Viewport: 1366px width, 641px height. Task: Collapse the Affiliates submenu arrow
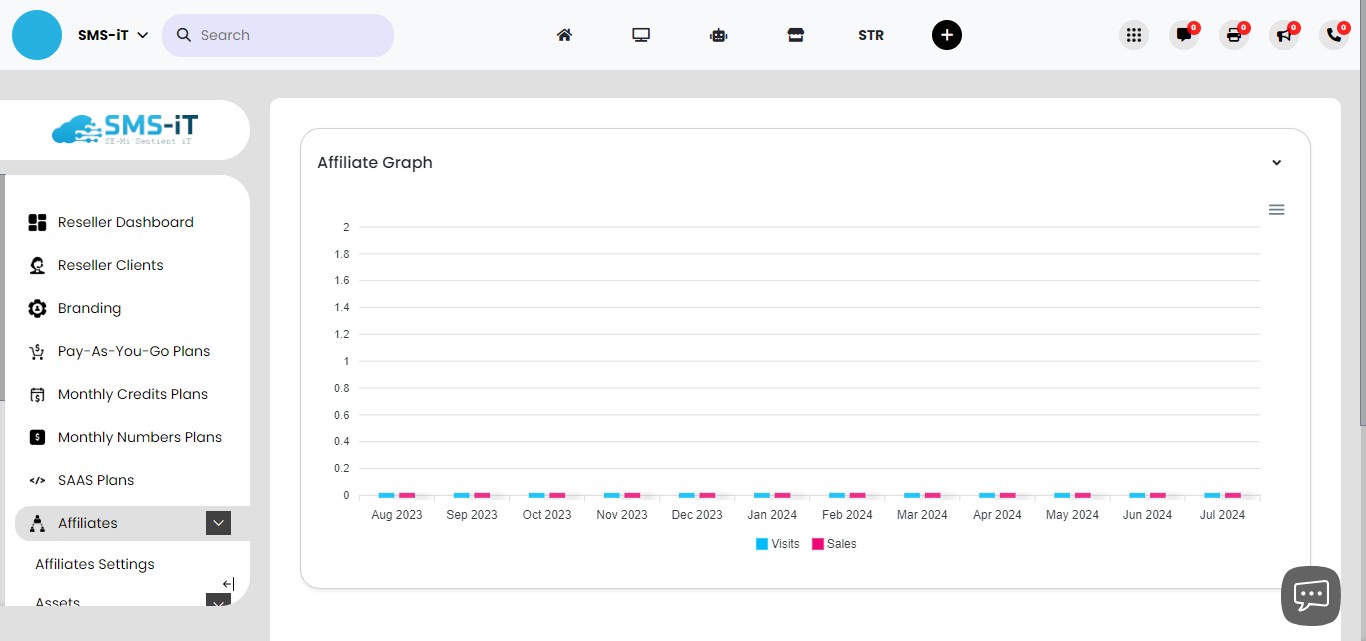tap(218, 523)
